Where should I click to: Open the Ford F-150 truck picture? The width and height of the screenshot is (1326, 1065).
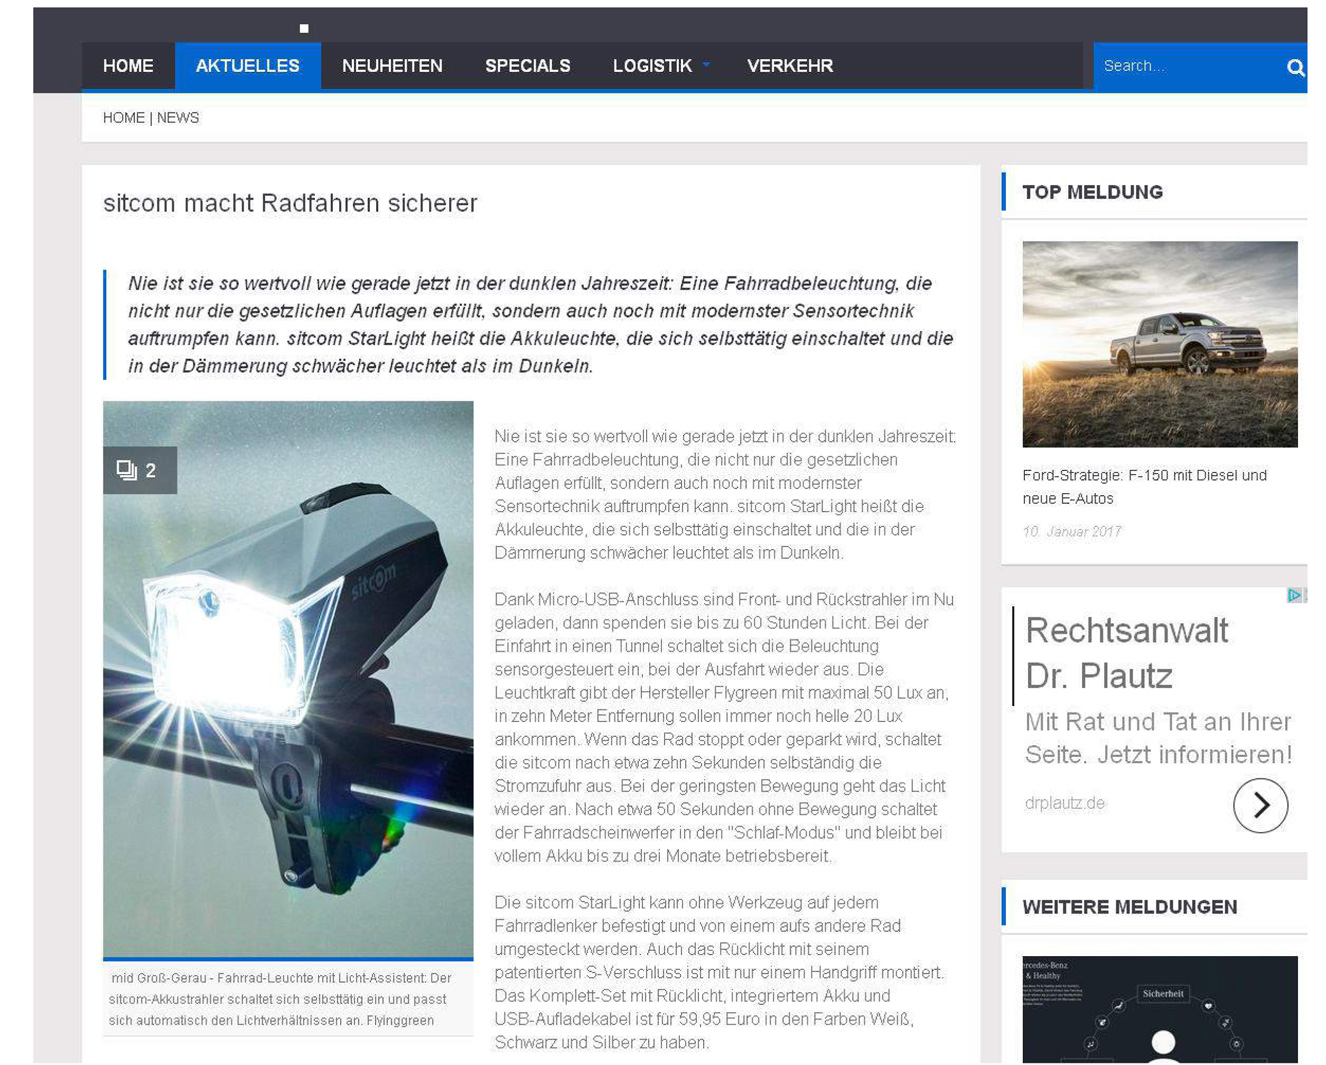point(1159,344)
